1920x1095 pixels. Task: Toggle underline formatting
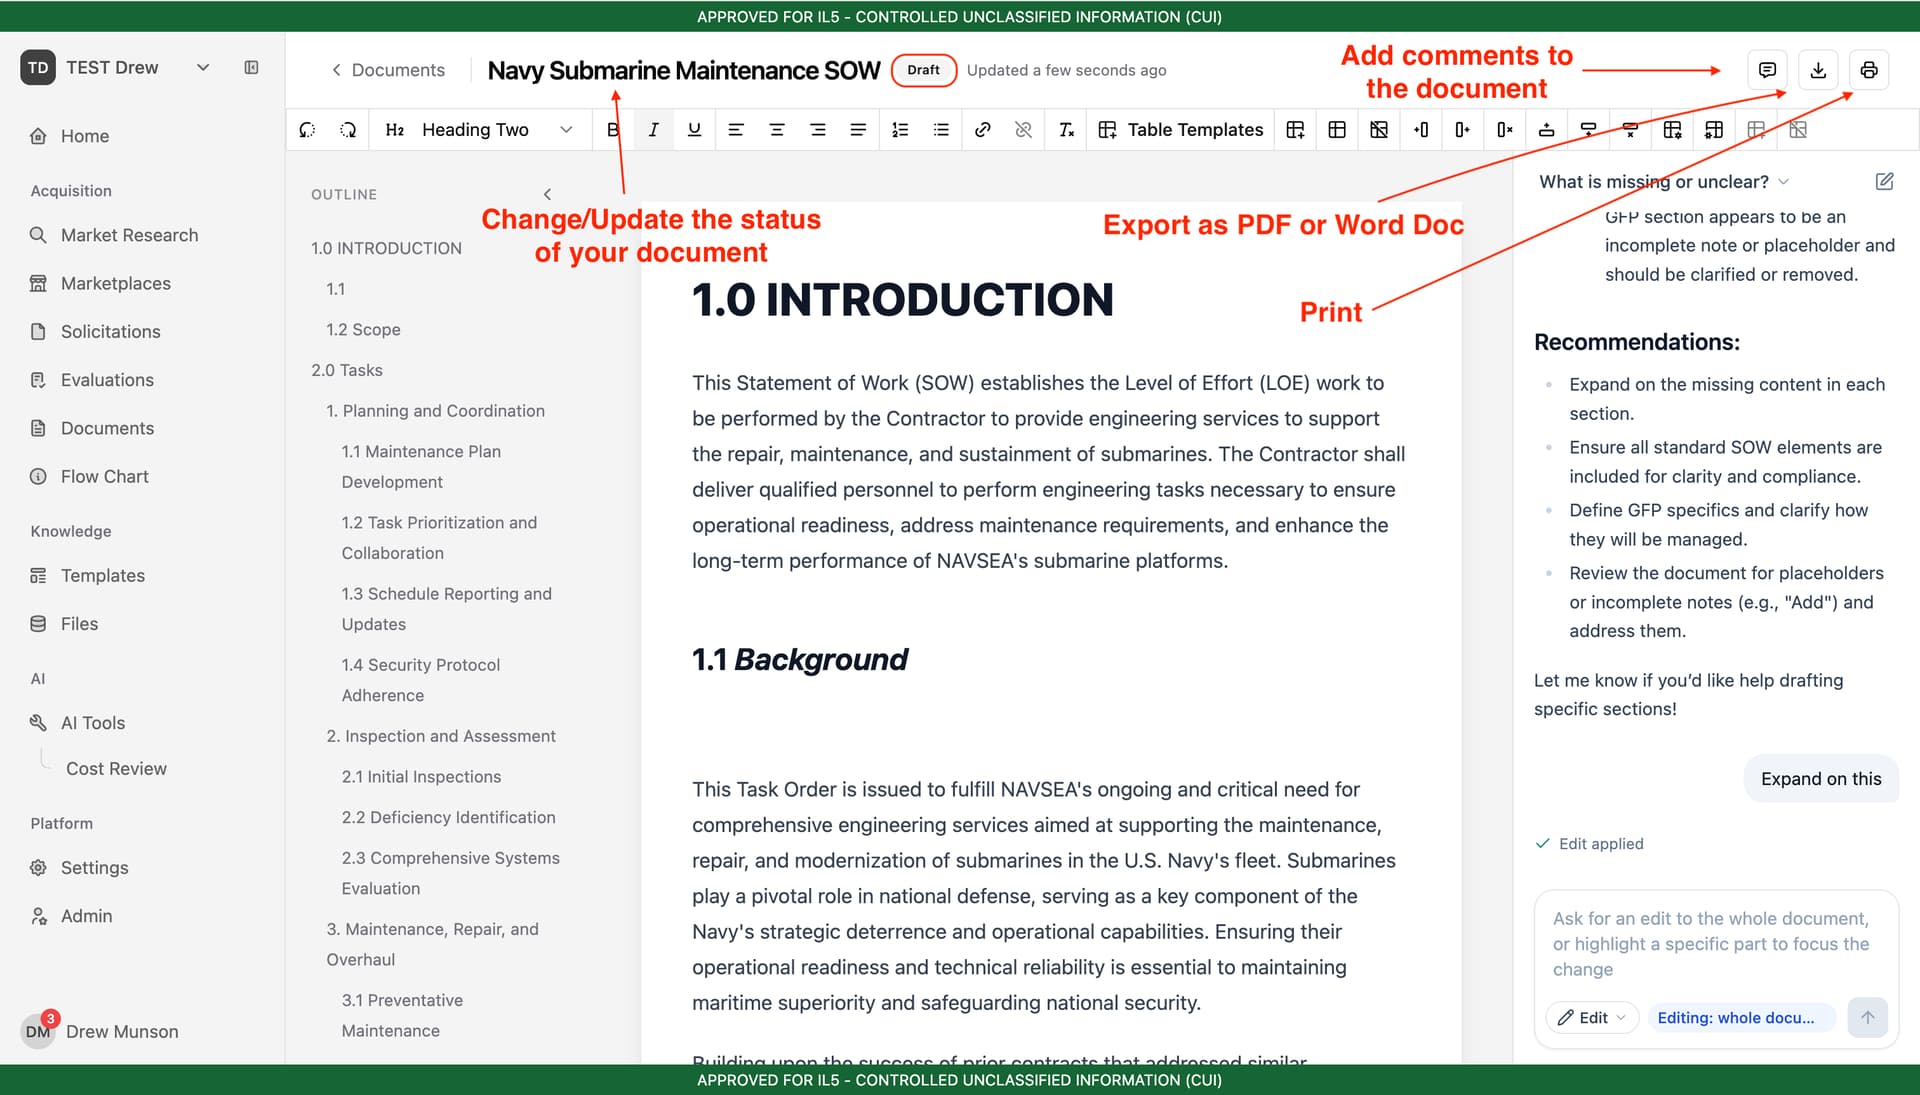tap(694, 130)
